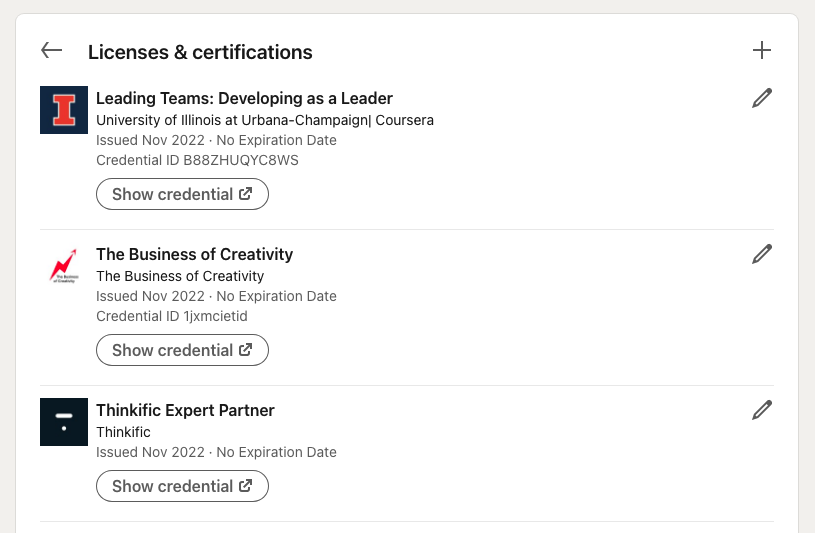Screen dimensions: 815x533
Task: Edit Thinkific Expert Partner entry pencil
Action: (x=761, y=410)
